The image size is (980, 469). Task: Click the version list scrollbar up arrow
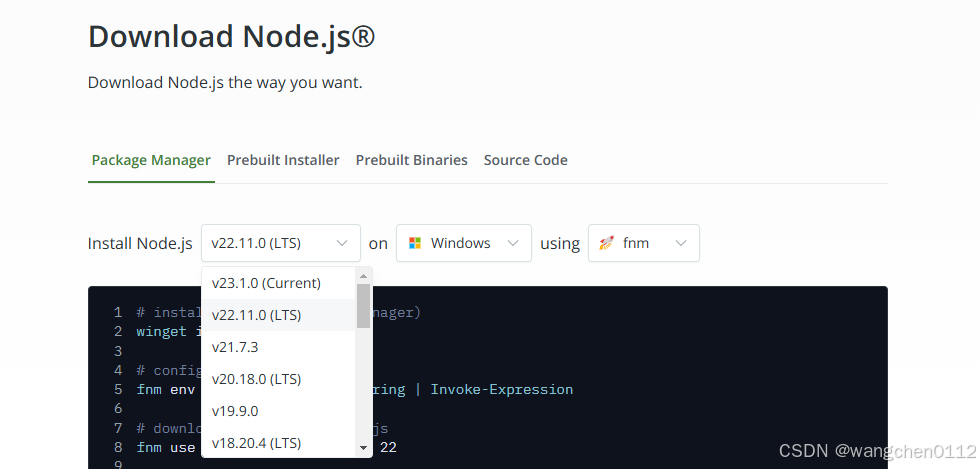coord(363,276)
